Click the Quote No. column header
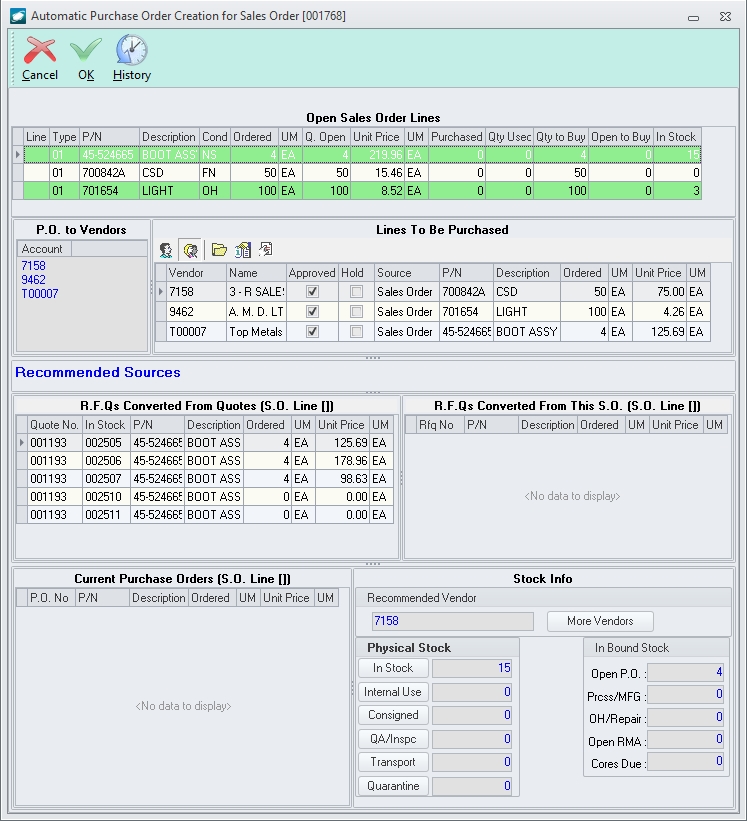Image resolution: width=747 pixels, height=821 pixels. tap(54, 425)
